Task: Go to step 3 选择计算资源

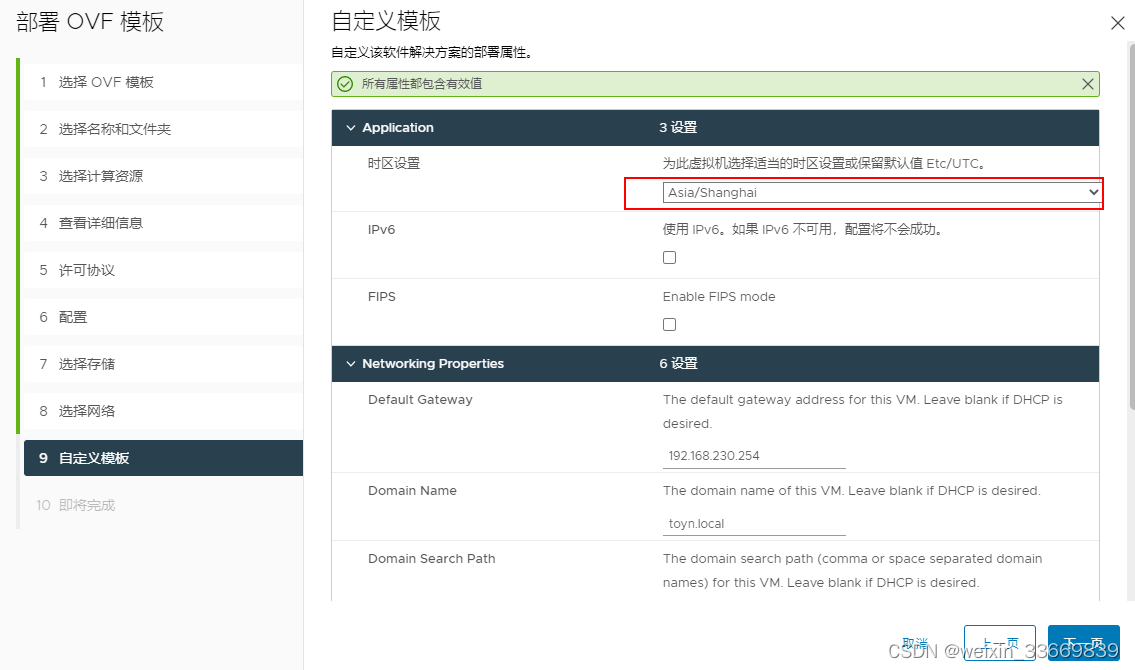Action: click(x=163, y=176)
